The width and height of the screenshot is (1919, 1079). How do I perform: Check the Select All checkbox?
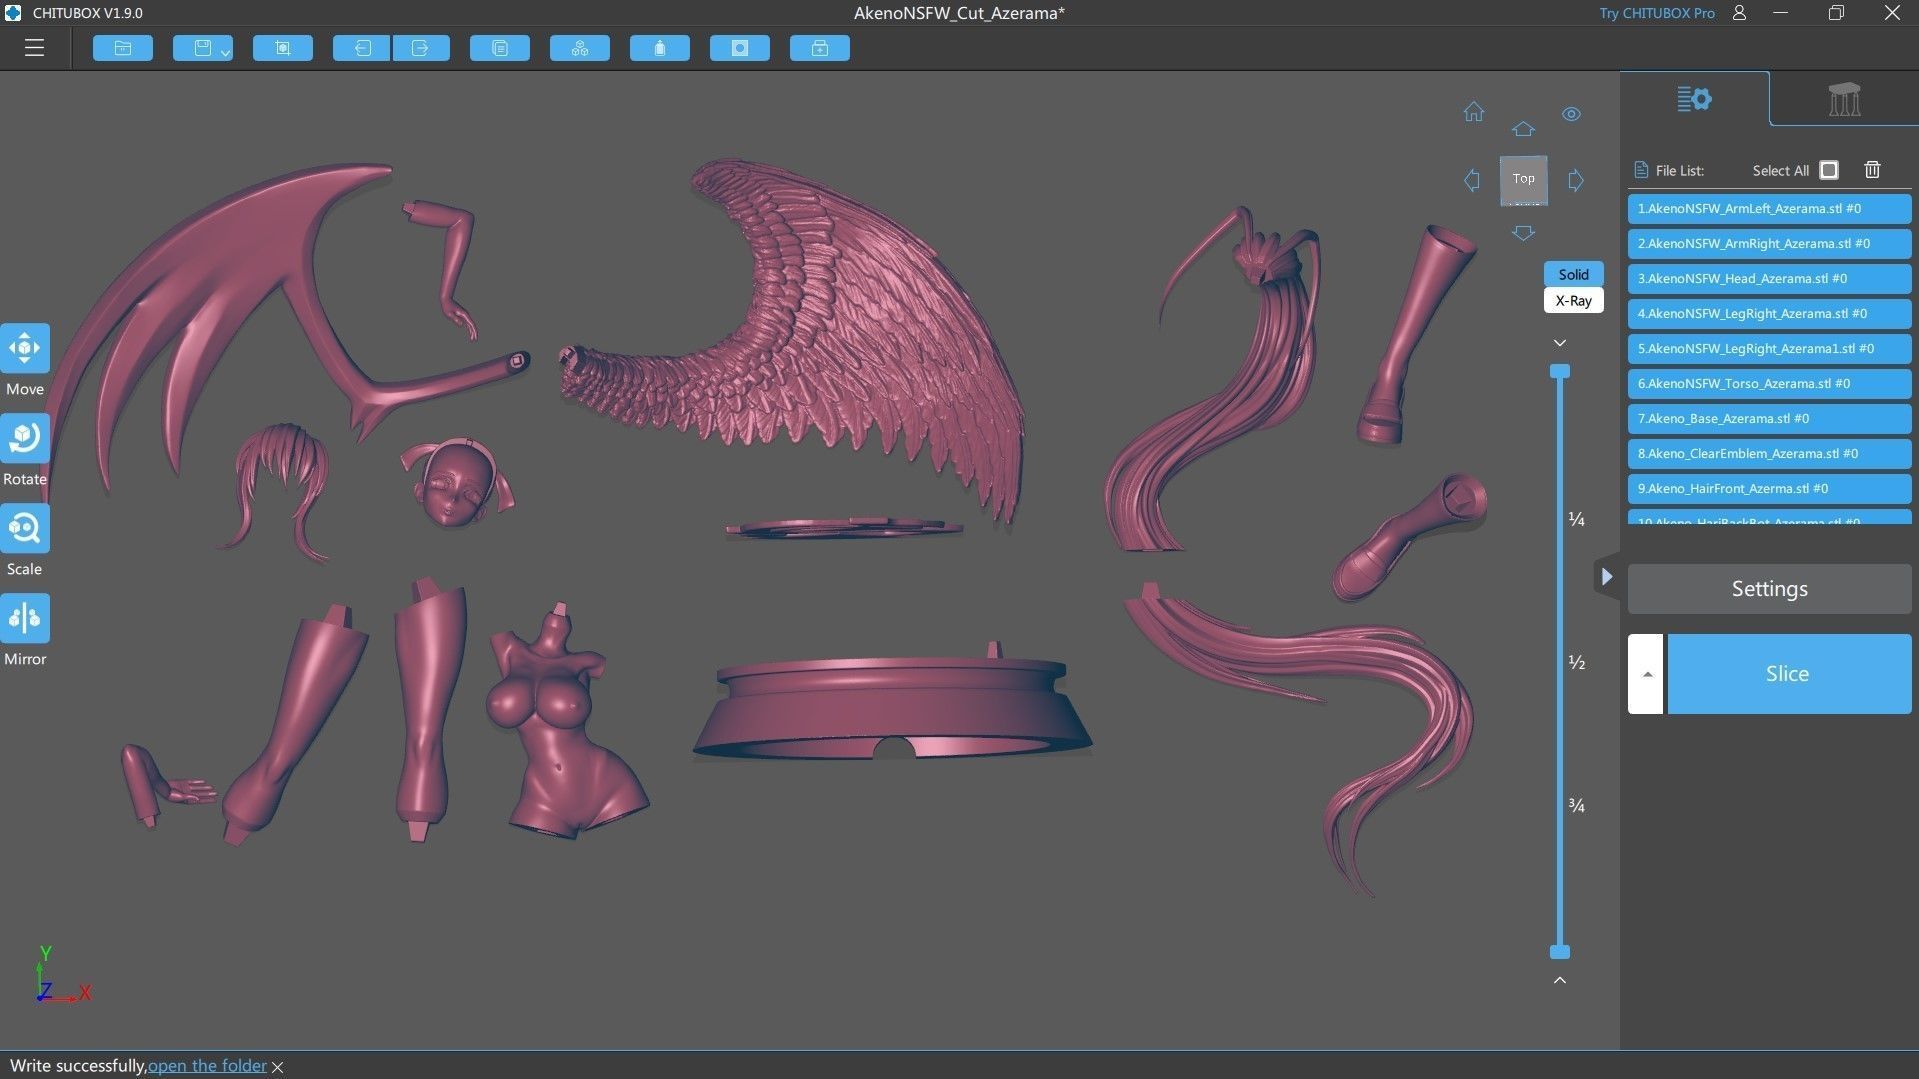coord(1829,170)
